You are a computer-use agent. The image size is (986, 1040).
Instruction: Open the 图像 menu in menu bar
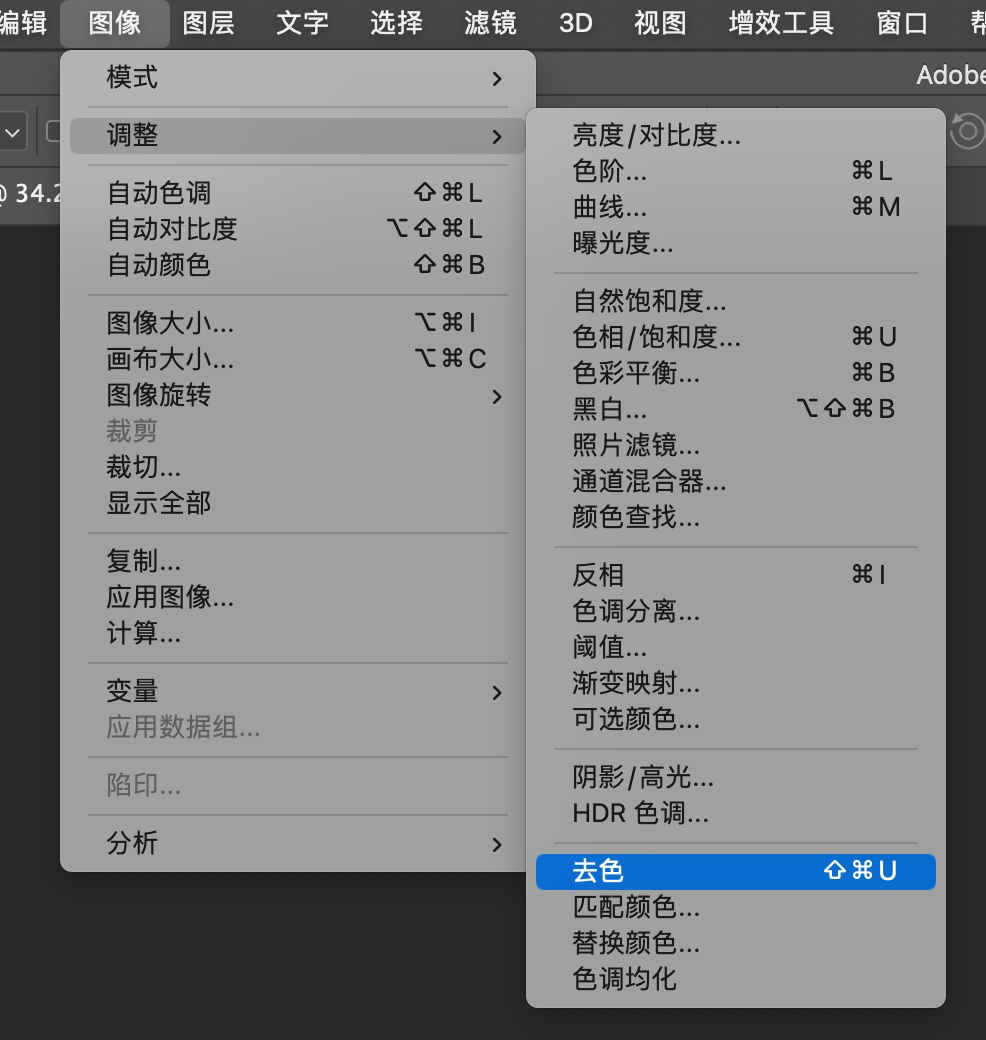(115, 23)
